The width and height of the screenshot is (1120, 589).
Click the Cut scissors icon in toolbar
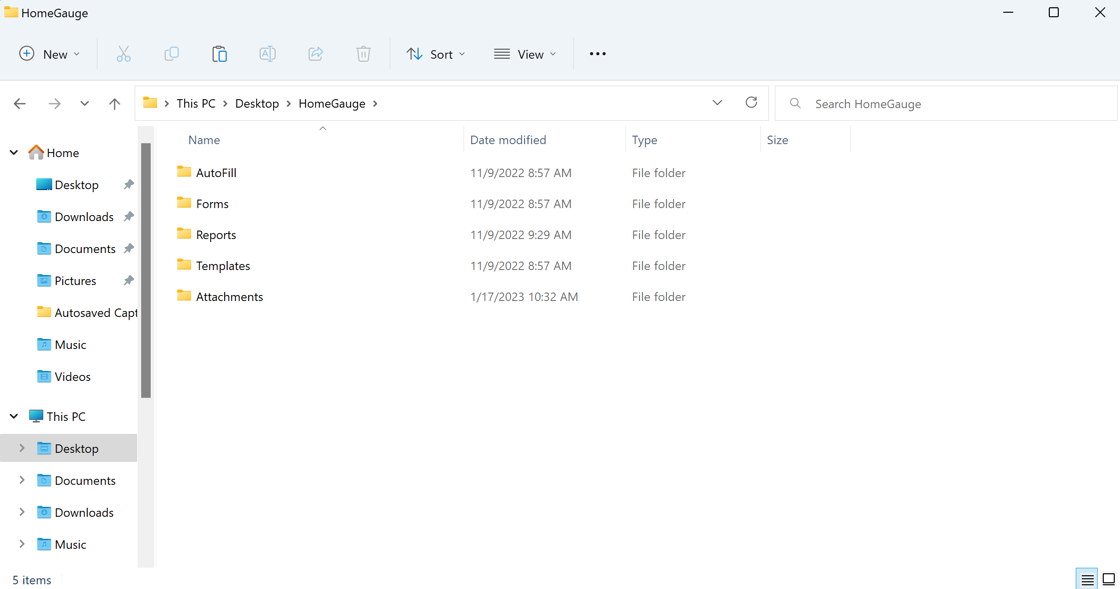(x=123, y=54)
